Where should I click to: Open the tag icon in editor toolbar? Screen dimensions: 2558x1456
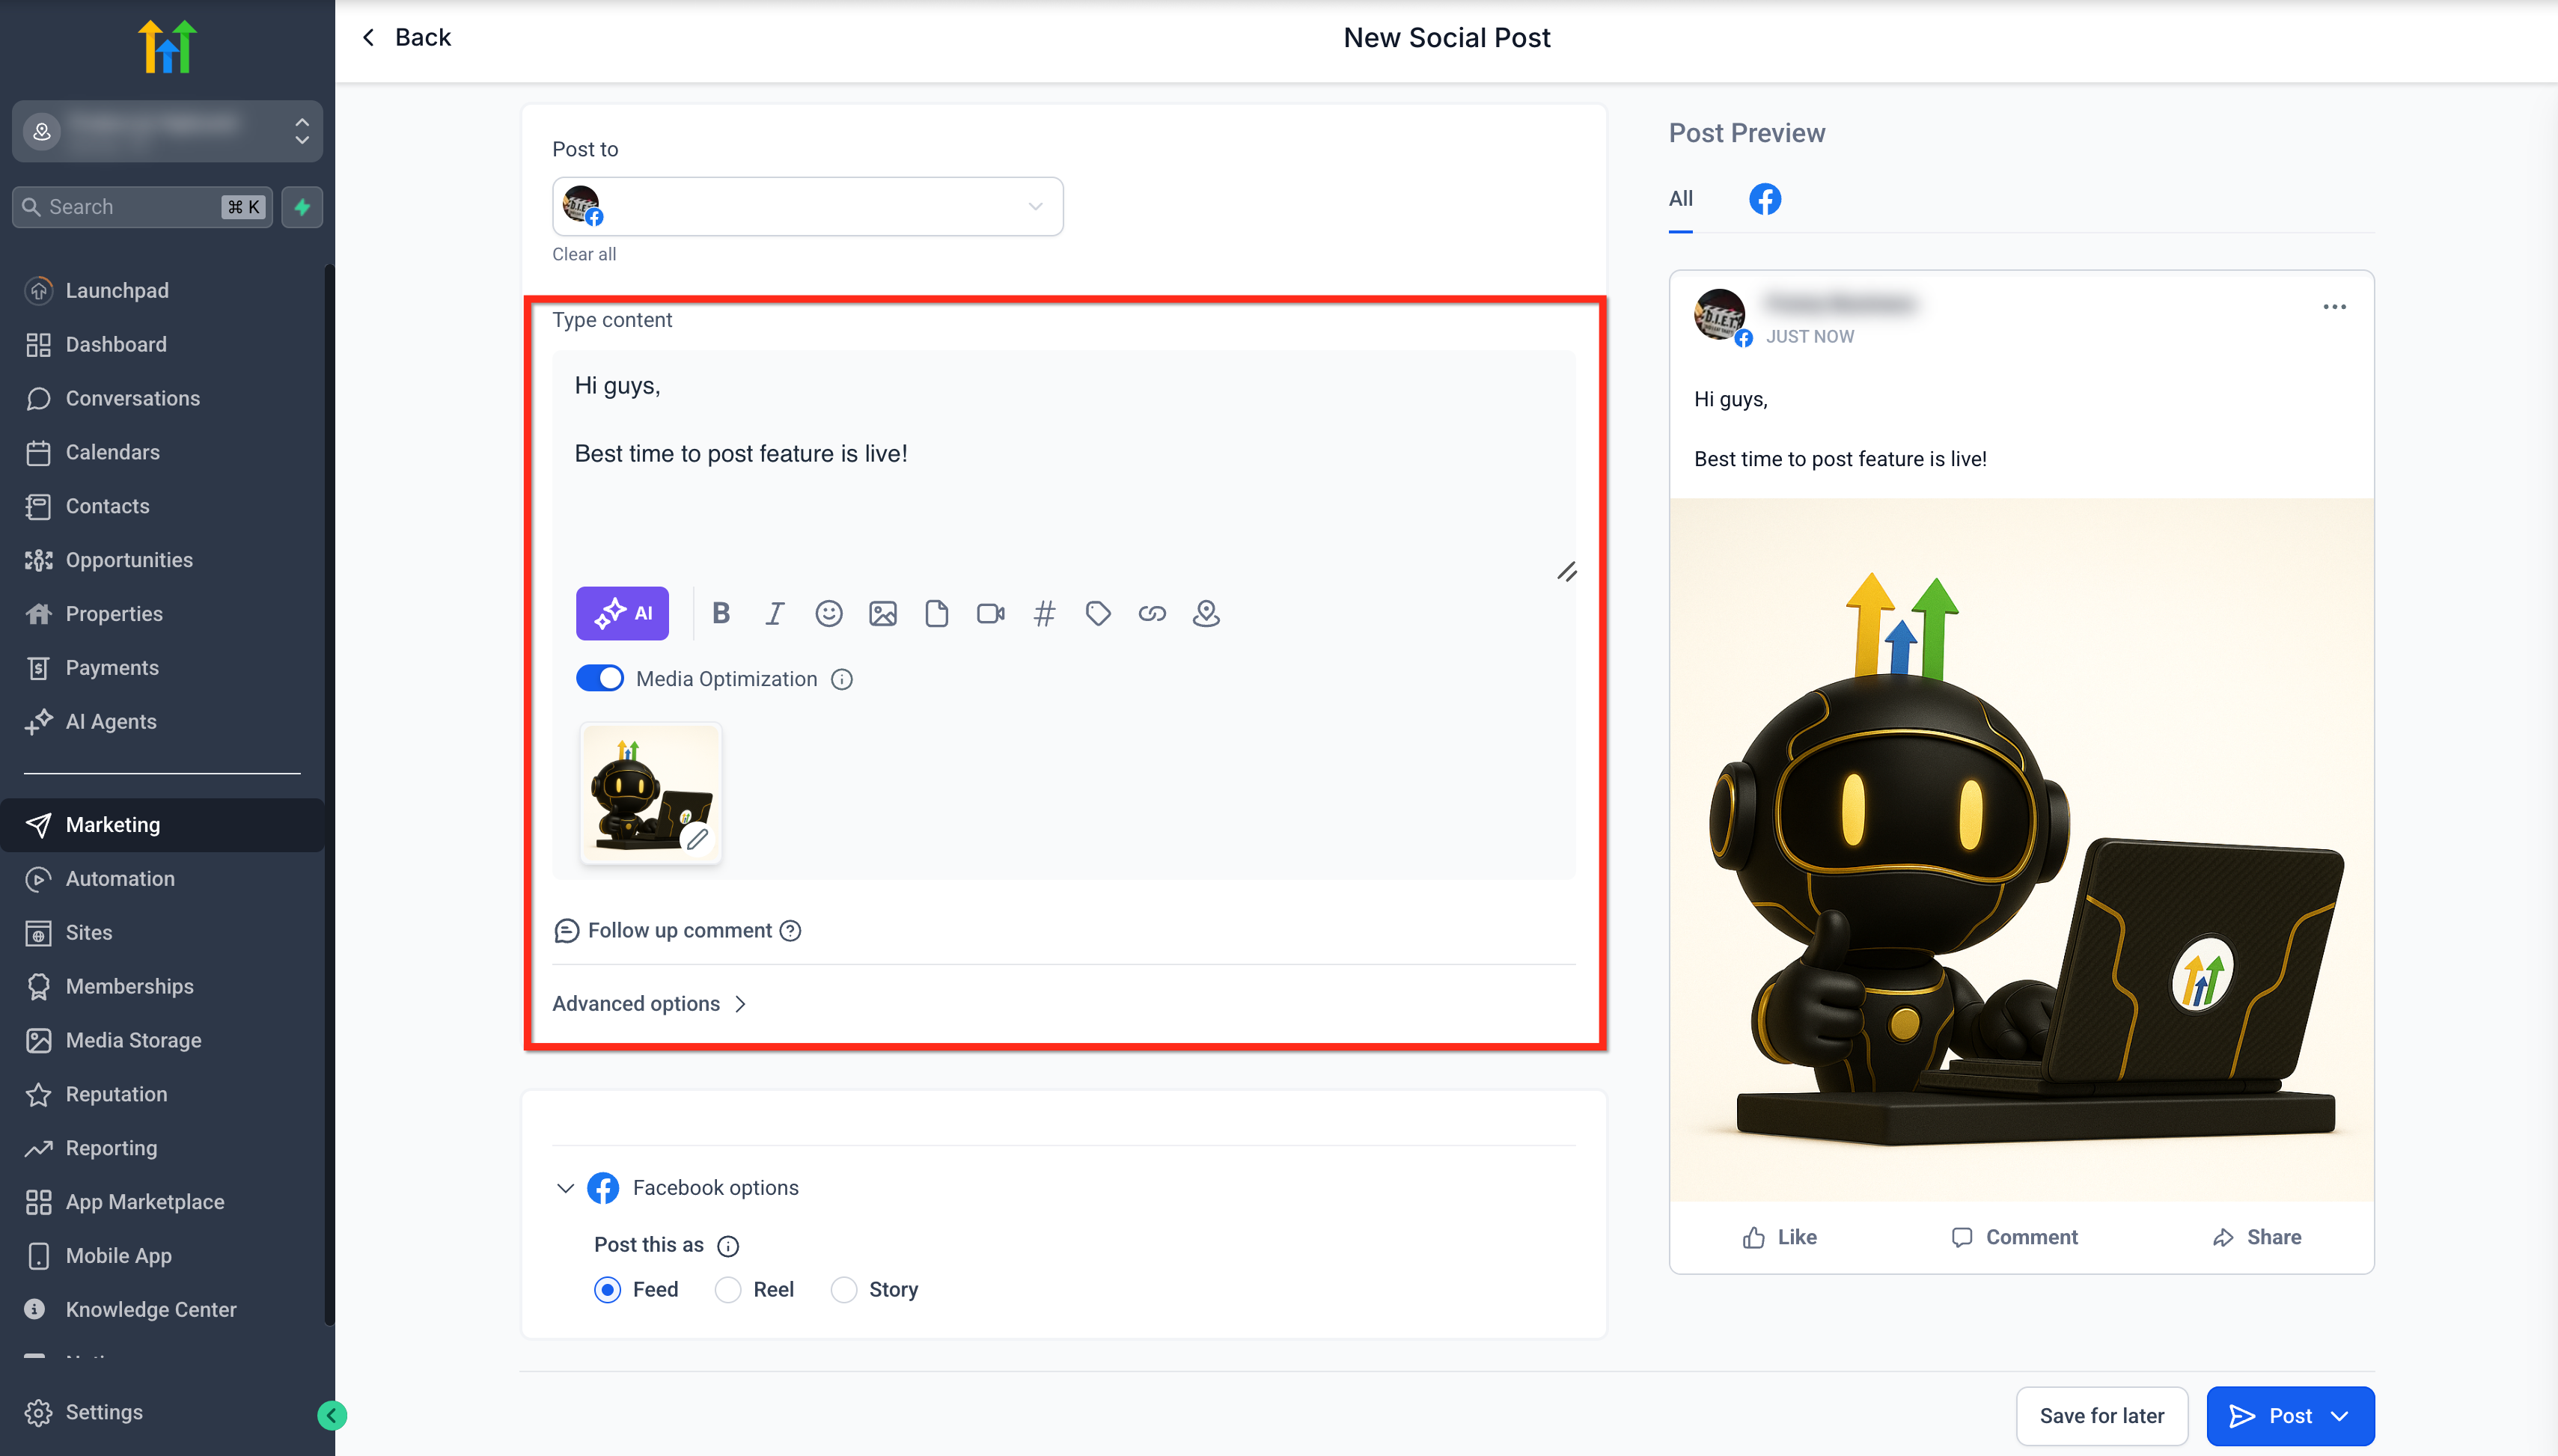click(x=1098, y=613)
